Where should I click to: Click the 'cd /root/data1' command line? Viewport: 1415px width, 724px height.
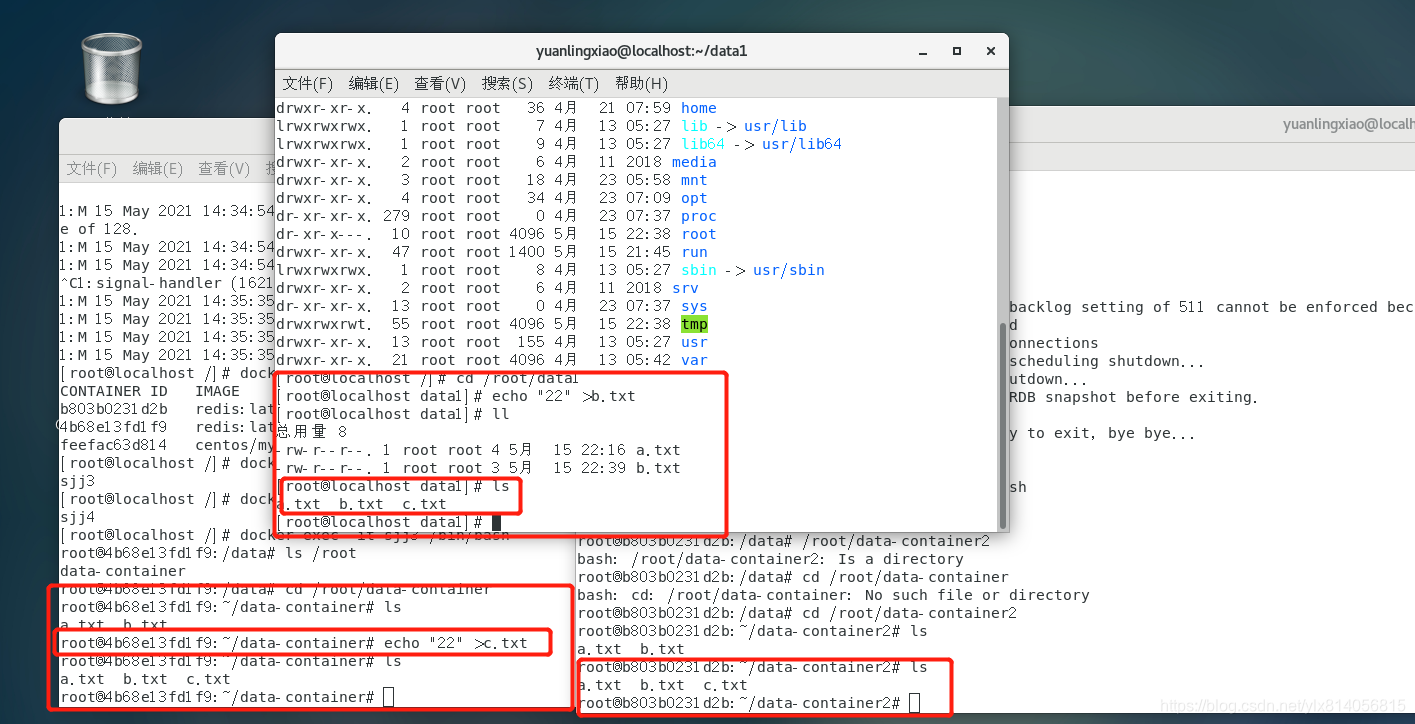point(428,378)
